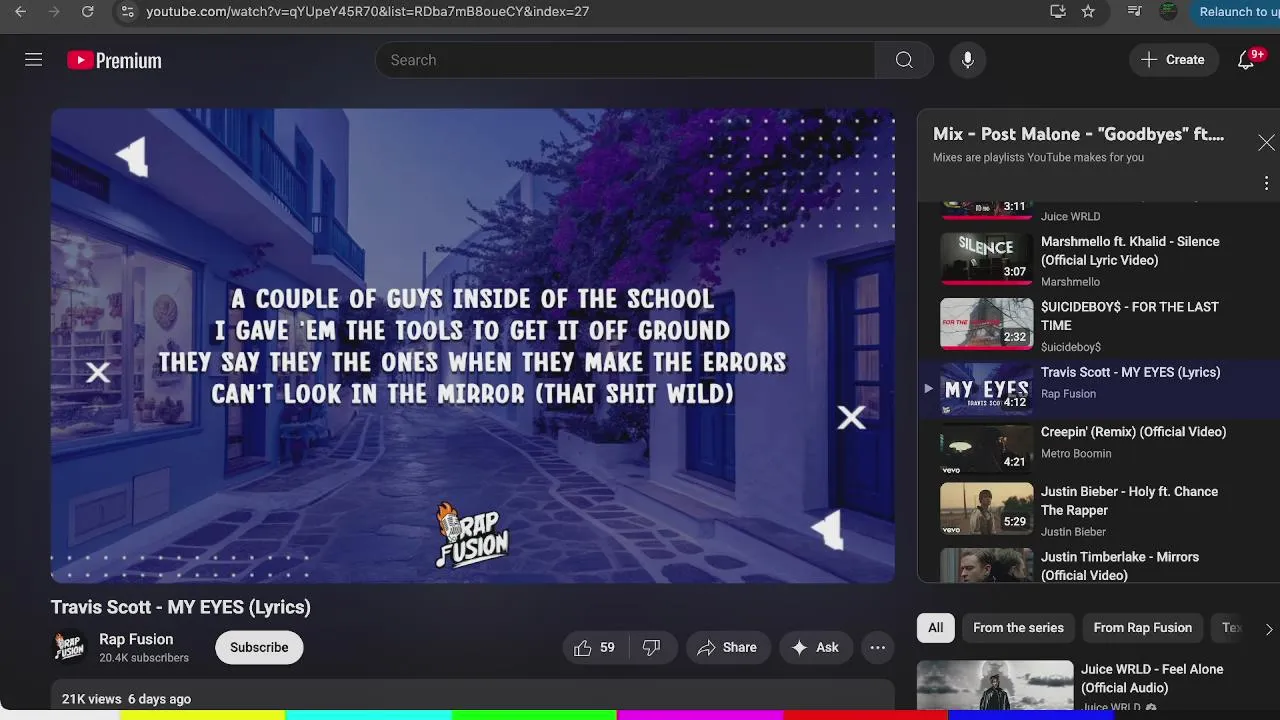The image size is (1280, 720).
Task: Go to YouTube Premium home logo
Action: 114,61
